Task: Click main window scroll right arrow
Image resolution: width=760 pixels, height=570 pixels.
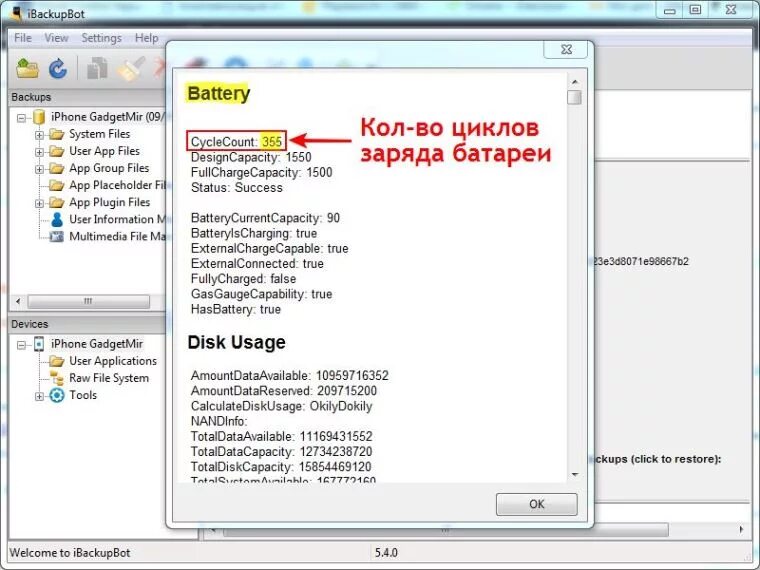Action: point(741,530)
